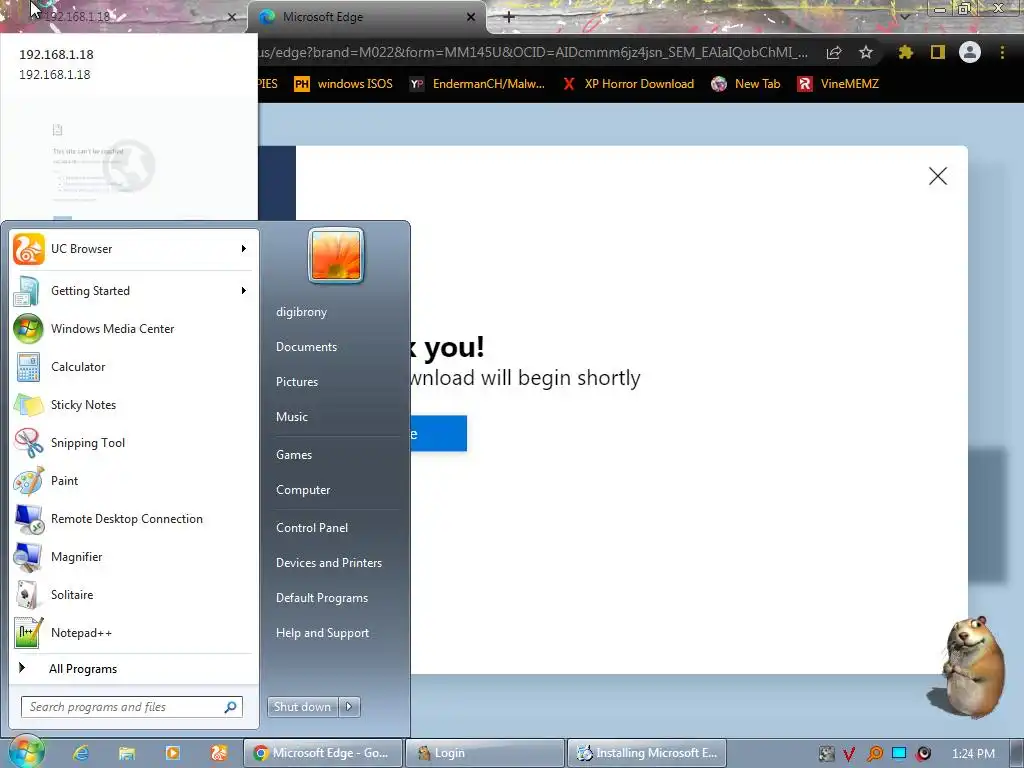Open Windows Explorer from the taskbar
The height and width of the screenshot is (768, 1024).
point(127,753)
